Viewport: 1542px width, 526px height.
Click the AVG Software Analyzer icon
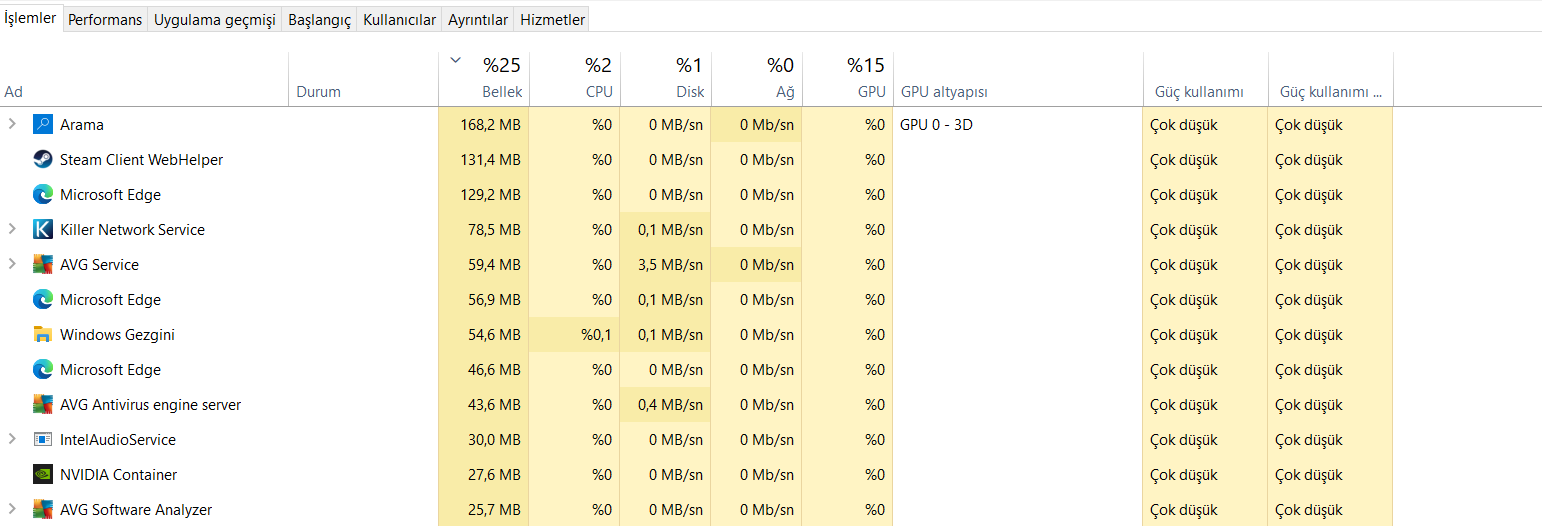42,510
